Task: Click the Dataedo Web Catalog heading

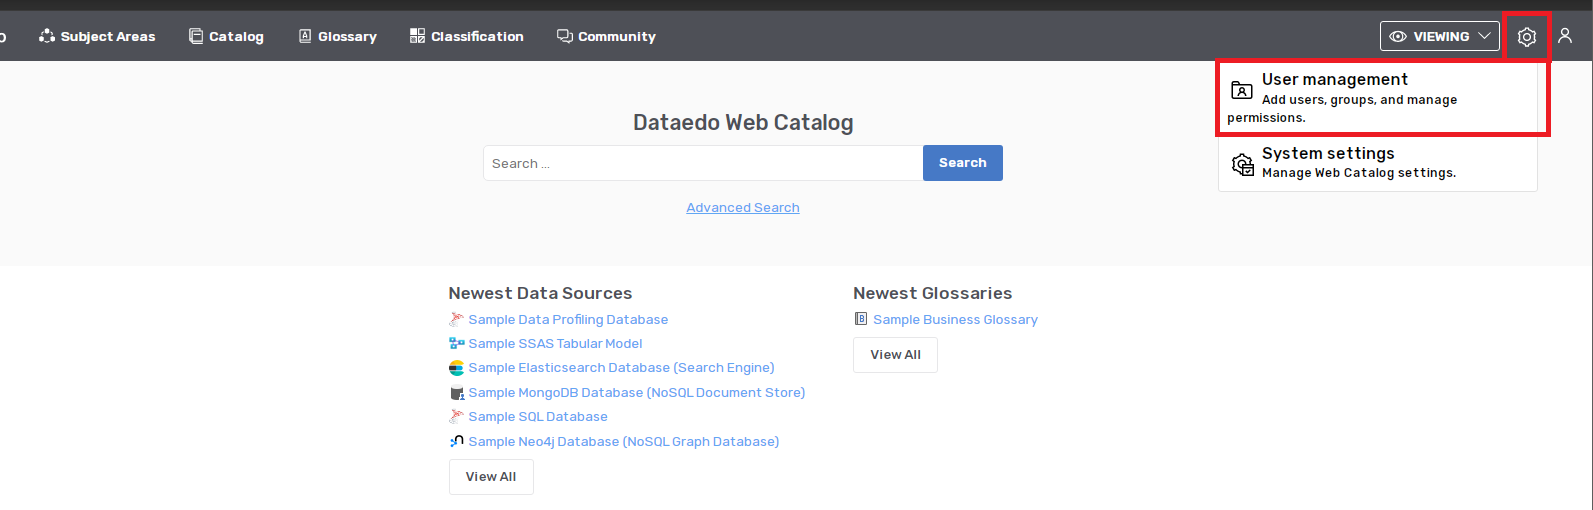Action: (x=743, y=123)
